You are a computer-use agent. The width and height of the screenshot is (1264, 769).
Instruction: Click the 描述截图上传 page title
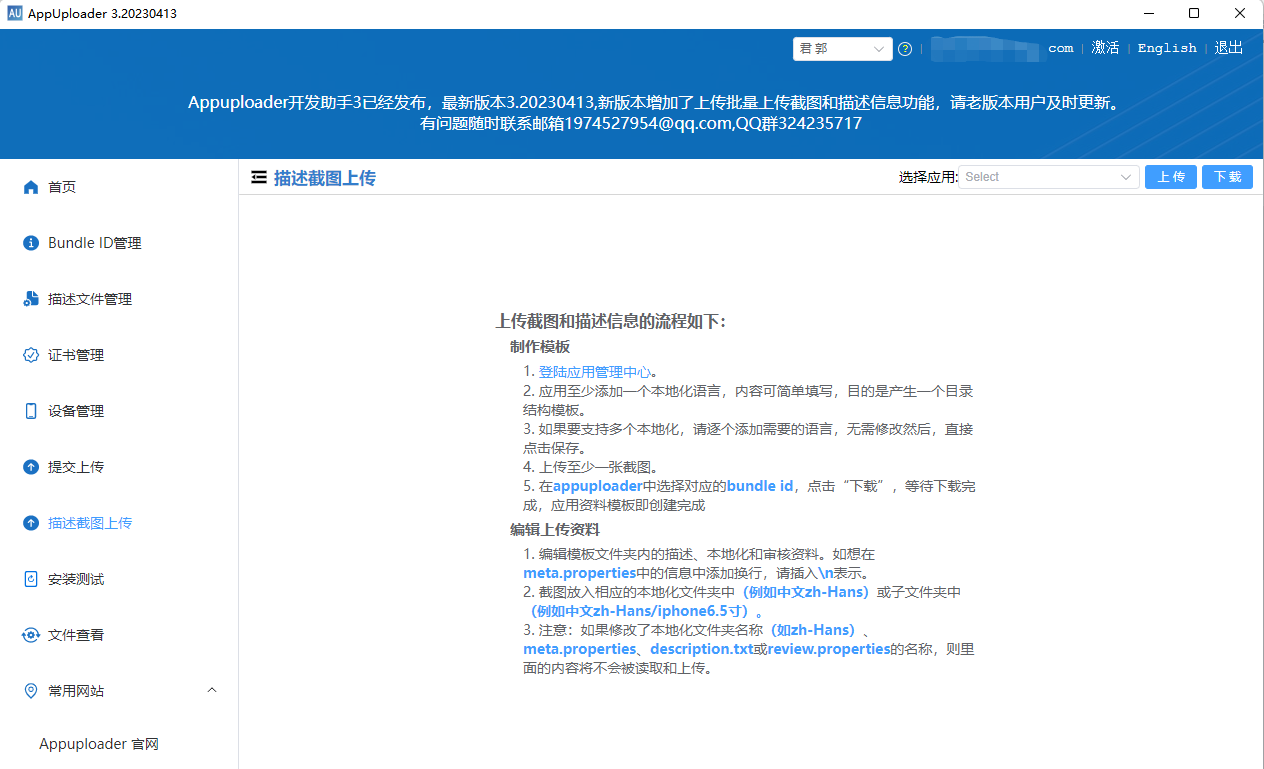325,178
